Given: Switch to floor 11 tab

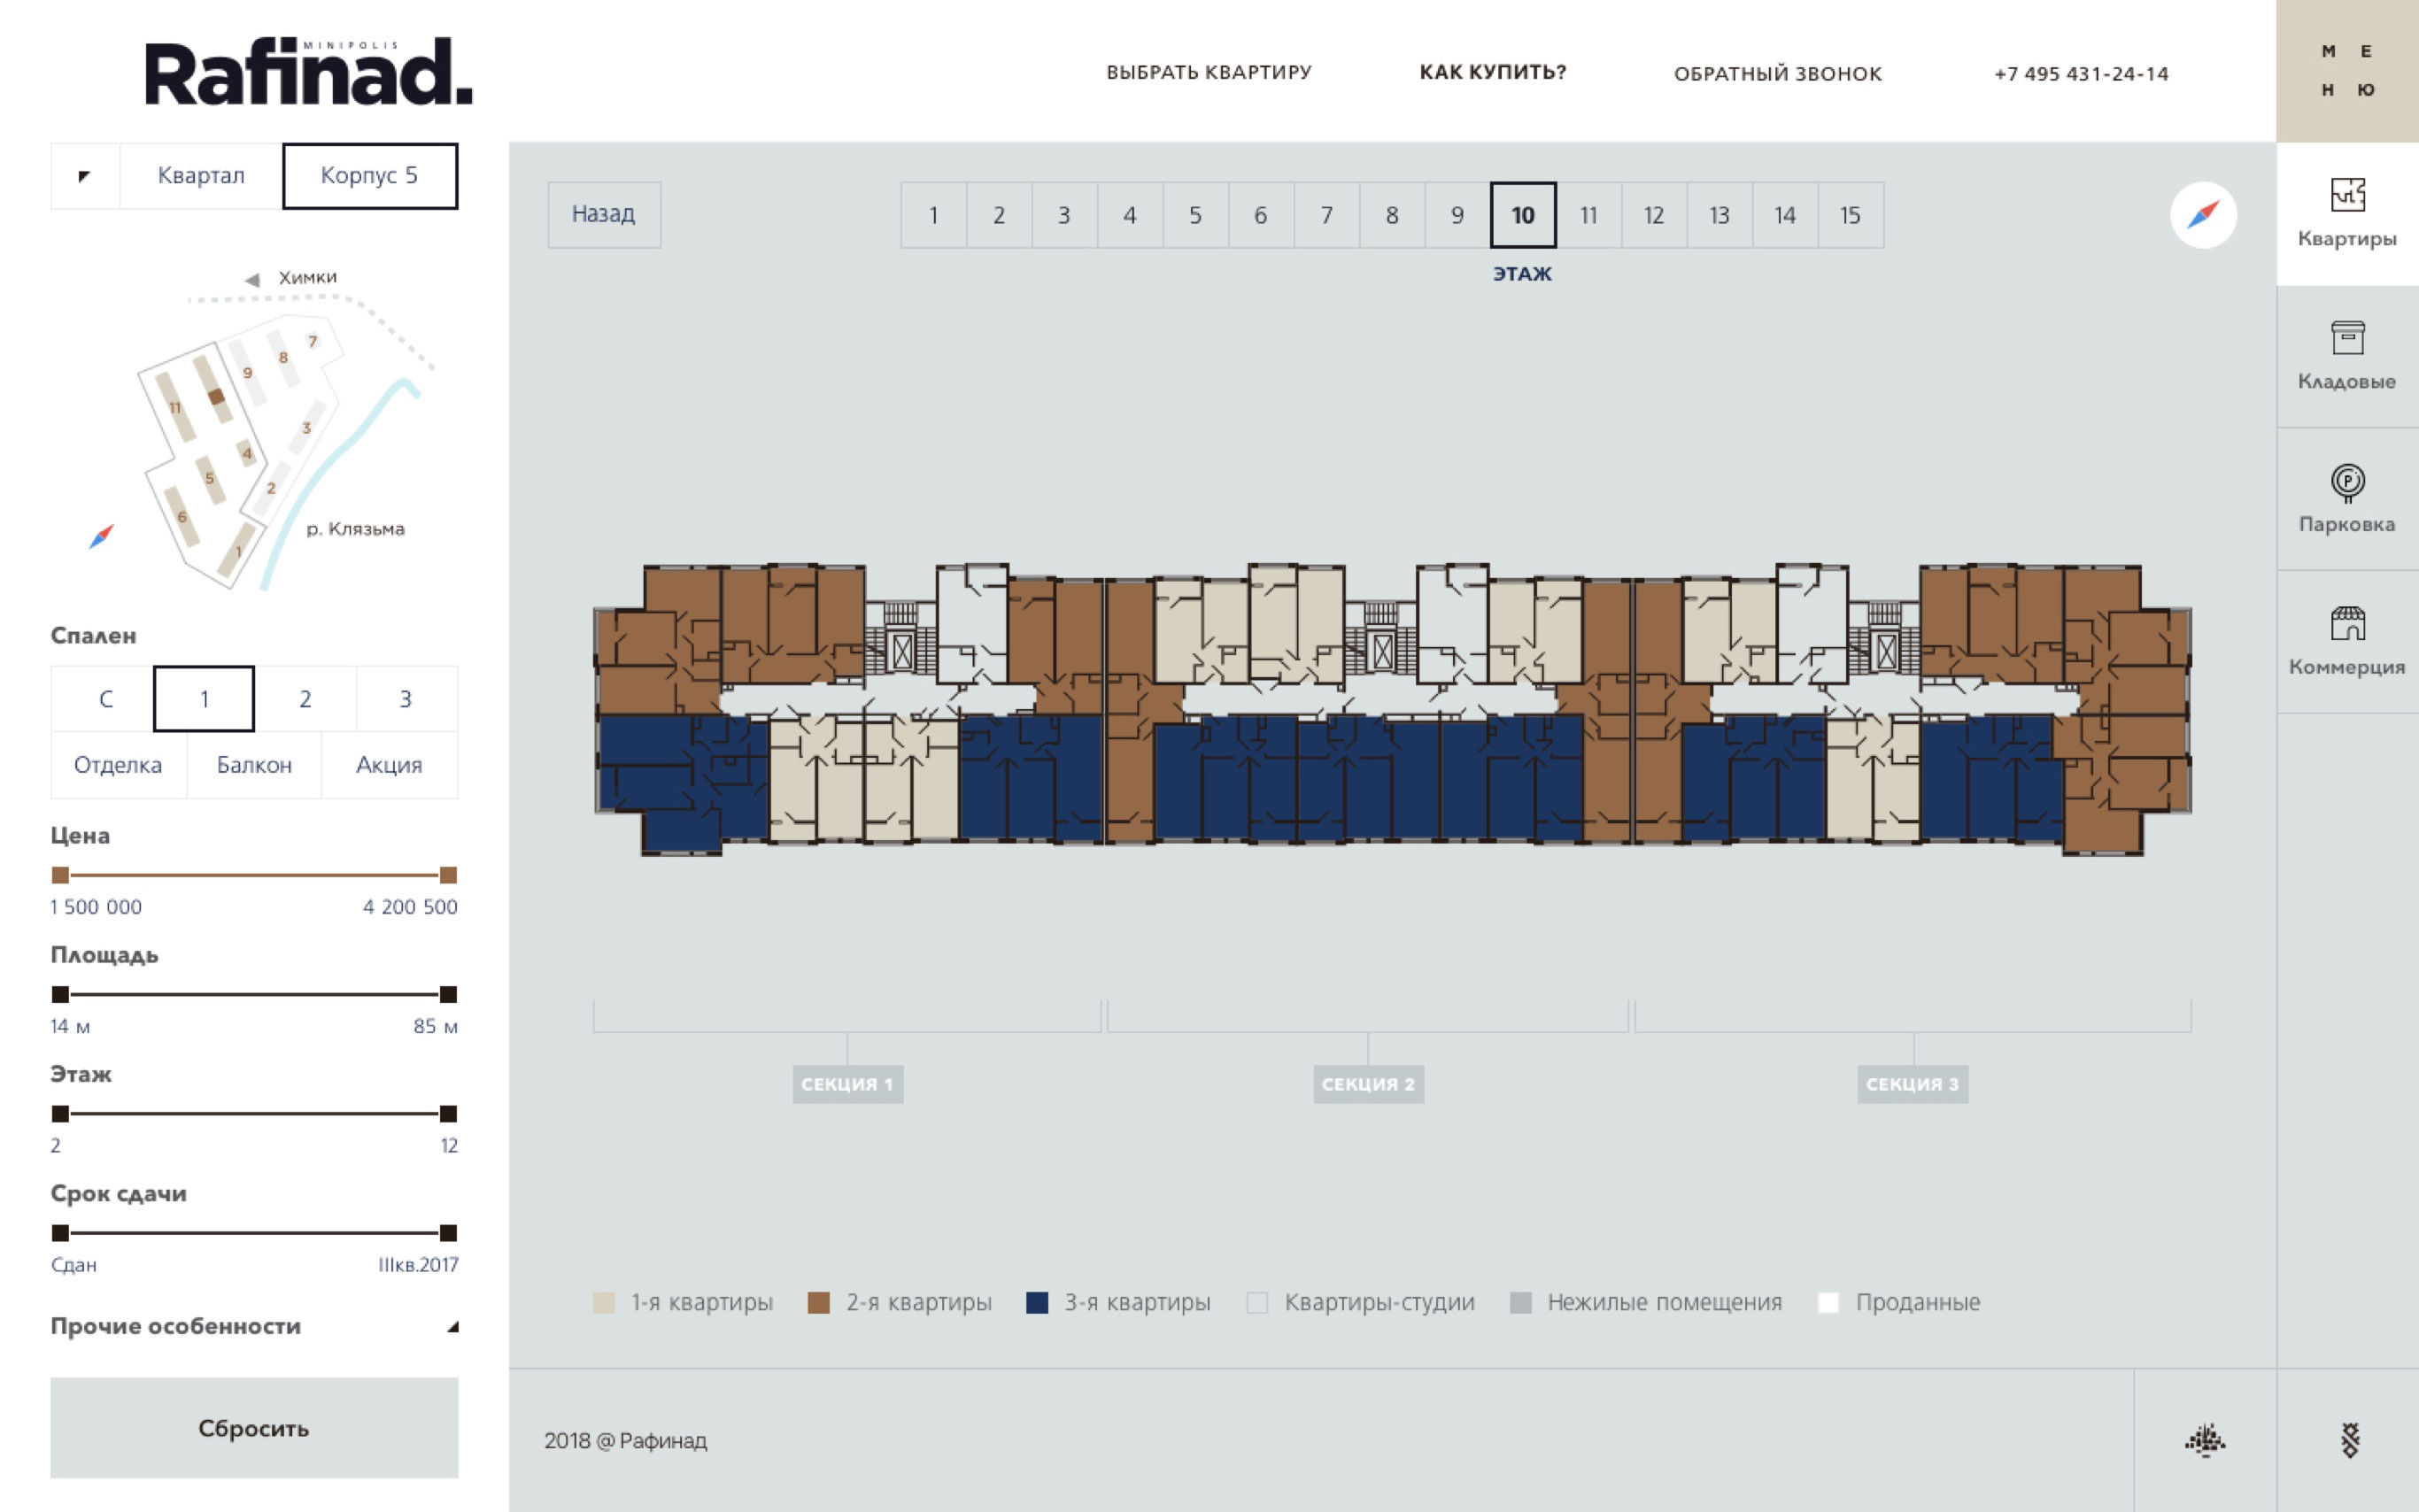Looking at the screenshot, I should [x=1588, y=215].
